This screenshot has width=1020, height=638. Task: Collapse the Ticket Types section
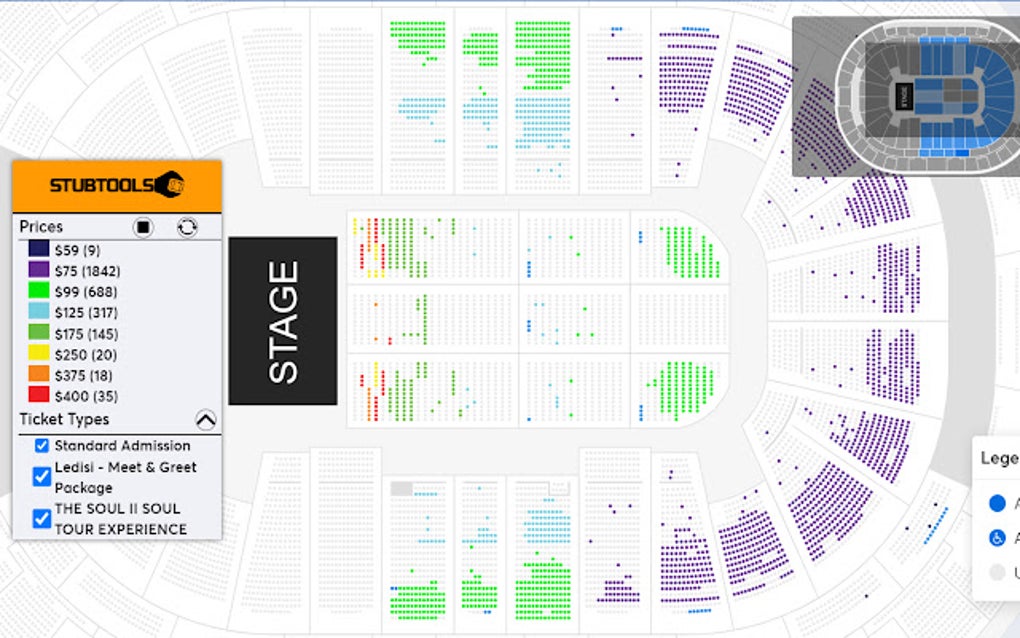click(x=205, y=420)
